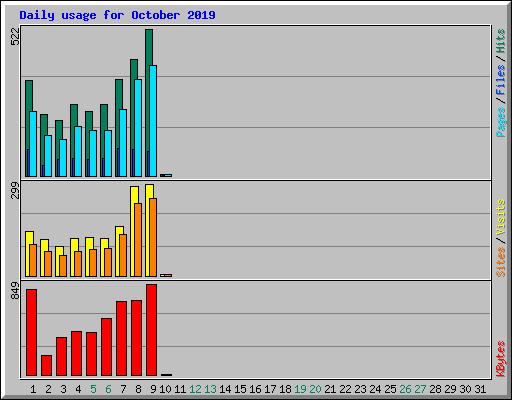Click the day 19 weekend axis label

(x=300, y=389)
